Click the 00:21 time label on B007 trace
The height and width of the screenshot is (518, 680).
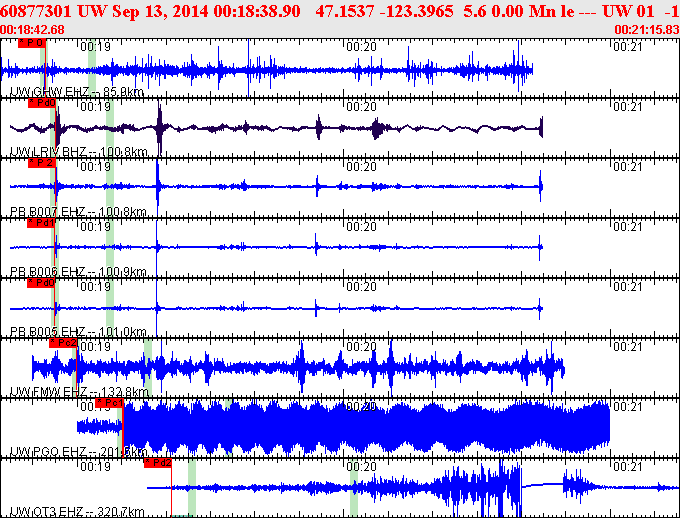point(628,166)
